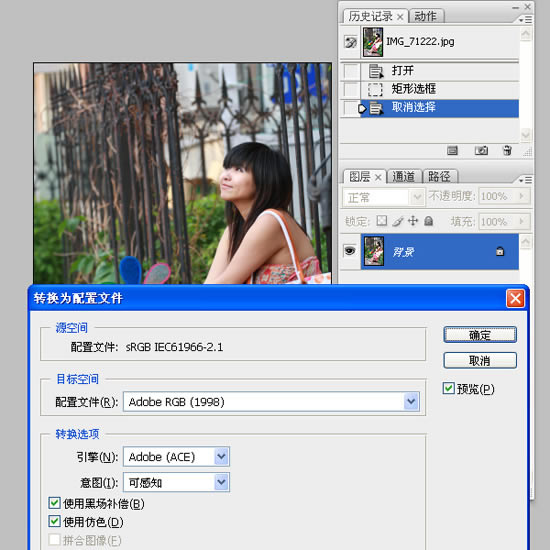This screenshot has width=550, height=550.
Task: Select the 图层 tab
Action: pos(360,177)
